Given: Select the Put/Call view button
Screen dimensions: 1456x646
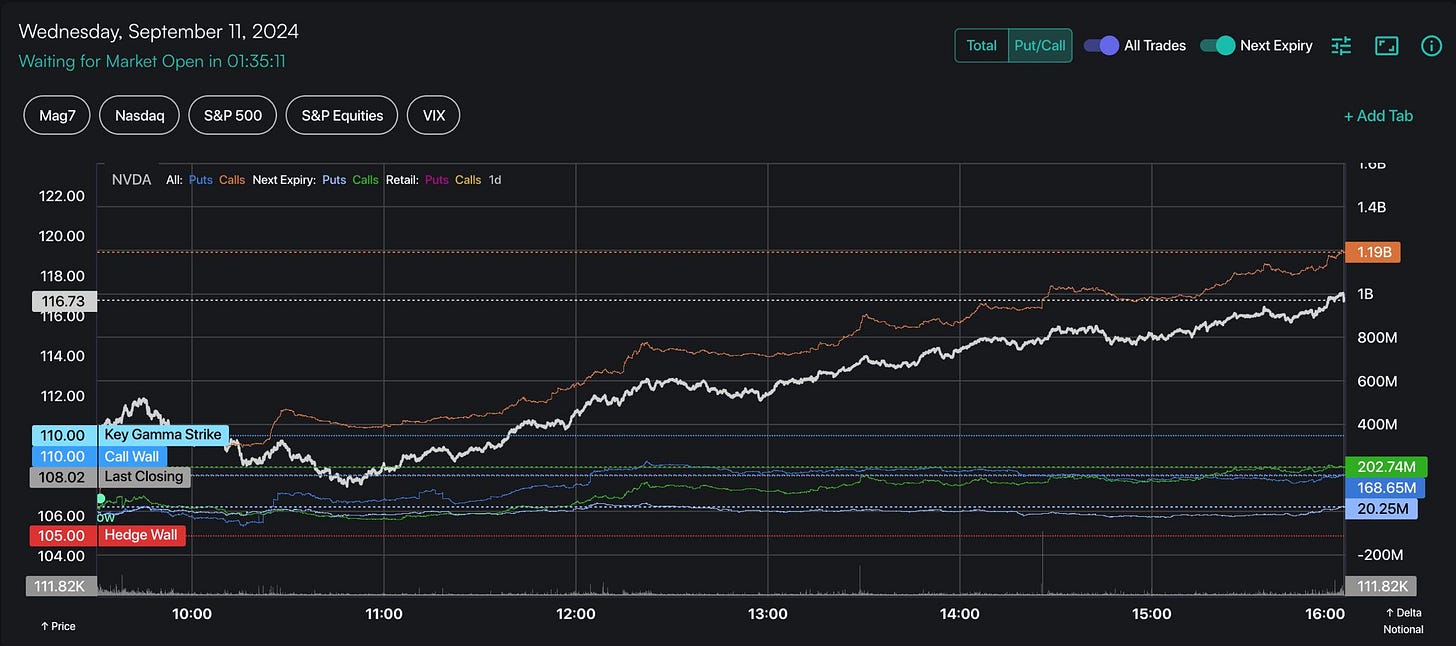Looking at the screenshot, I should click(1040, 45).
